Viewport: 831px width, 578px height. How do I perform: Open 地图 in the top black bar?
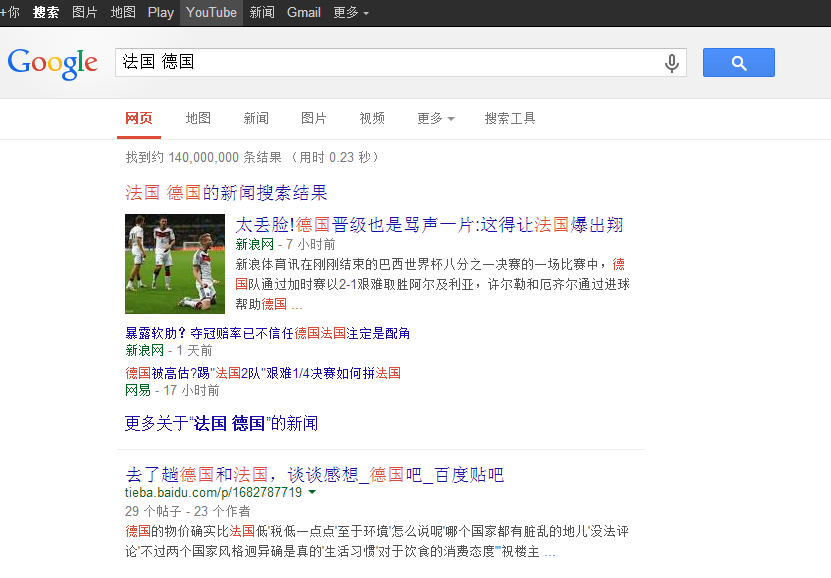pos(123,12)
